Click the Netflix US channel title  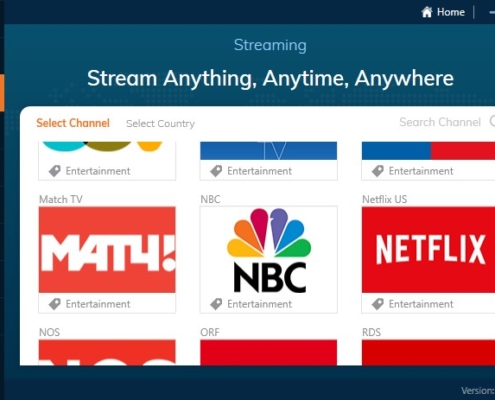[385, 199]
